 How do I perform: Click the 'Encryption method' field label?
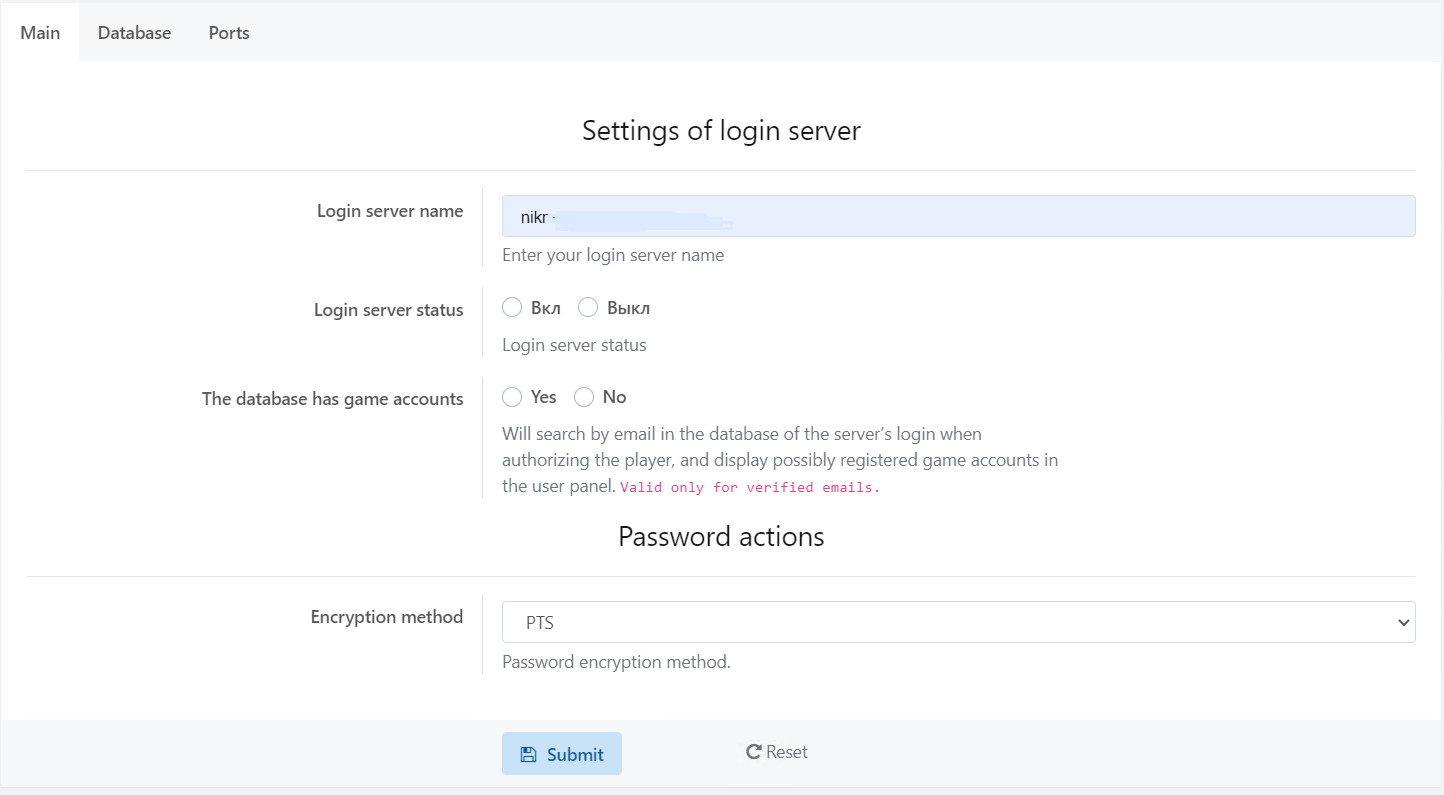click(x=386, y=617)
